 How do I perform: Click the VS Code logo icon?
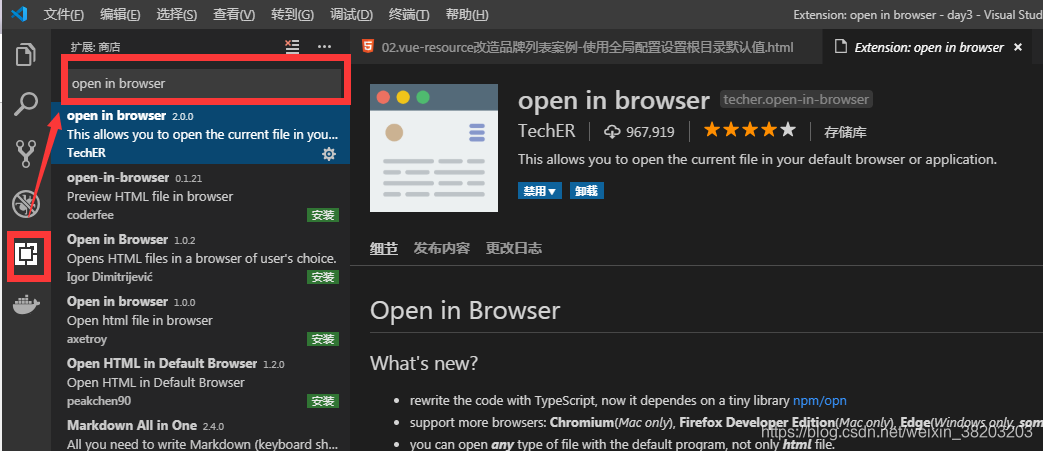(19, 14)
